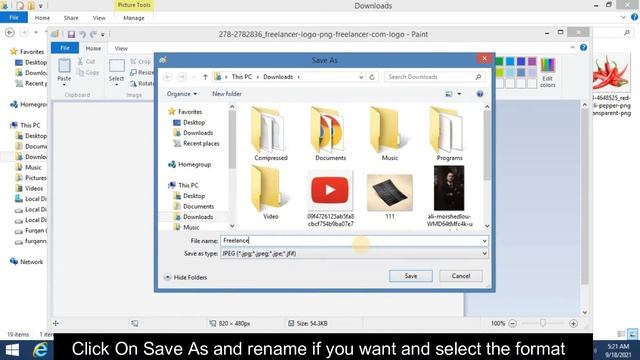Click Network in Explorer navigation pane
Viewport: 640px width, 360px height.
pyautogui.click(x=27, y=262)
